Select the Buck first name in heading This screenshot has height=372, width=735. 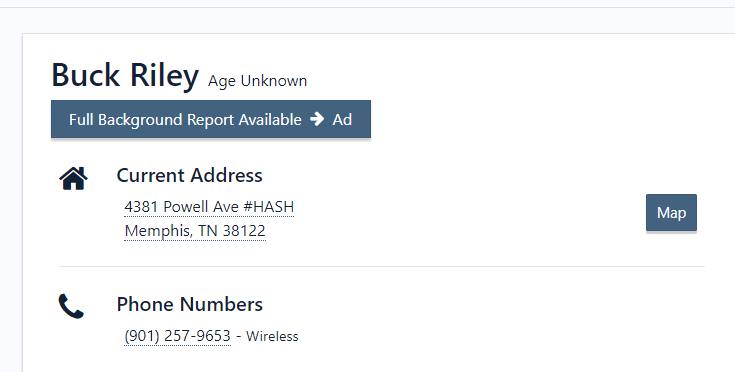[x=85, y=75]
